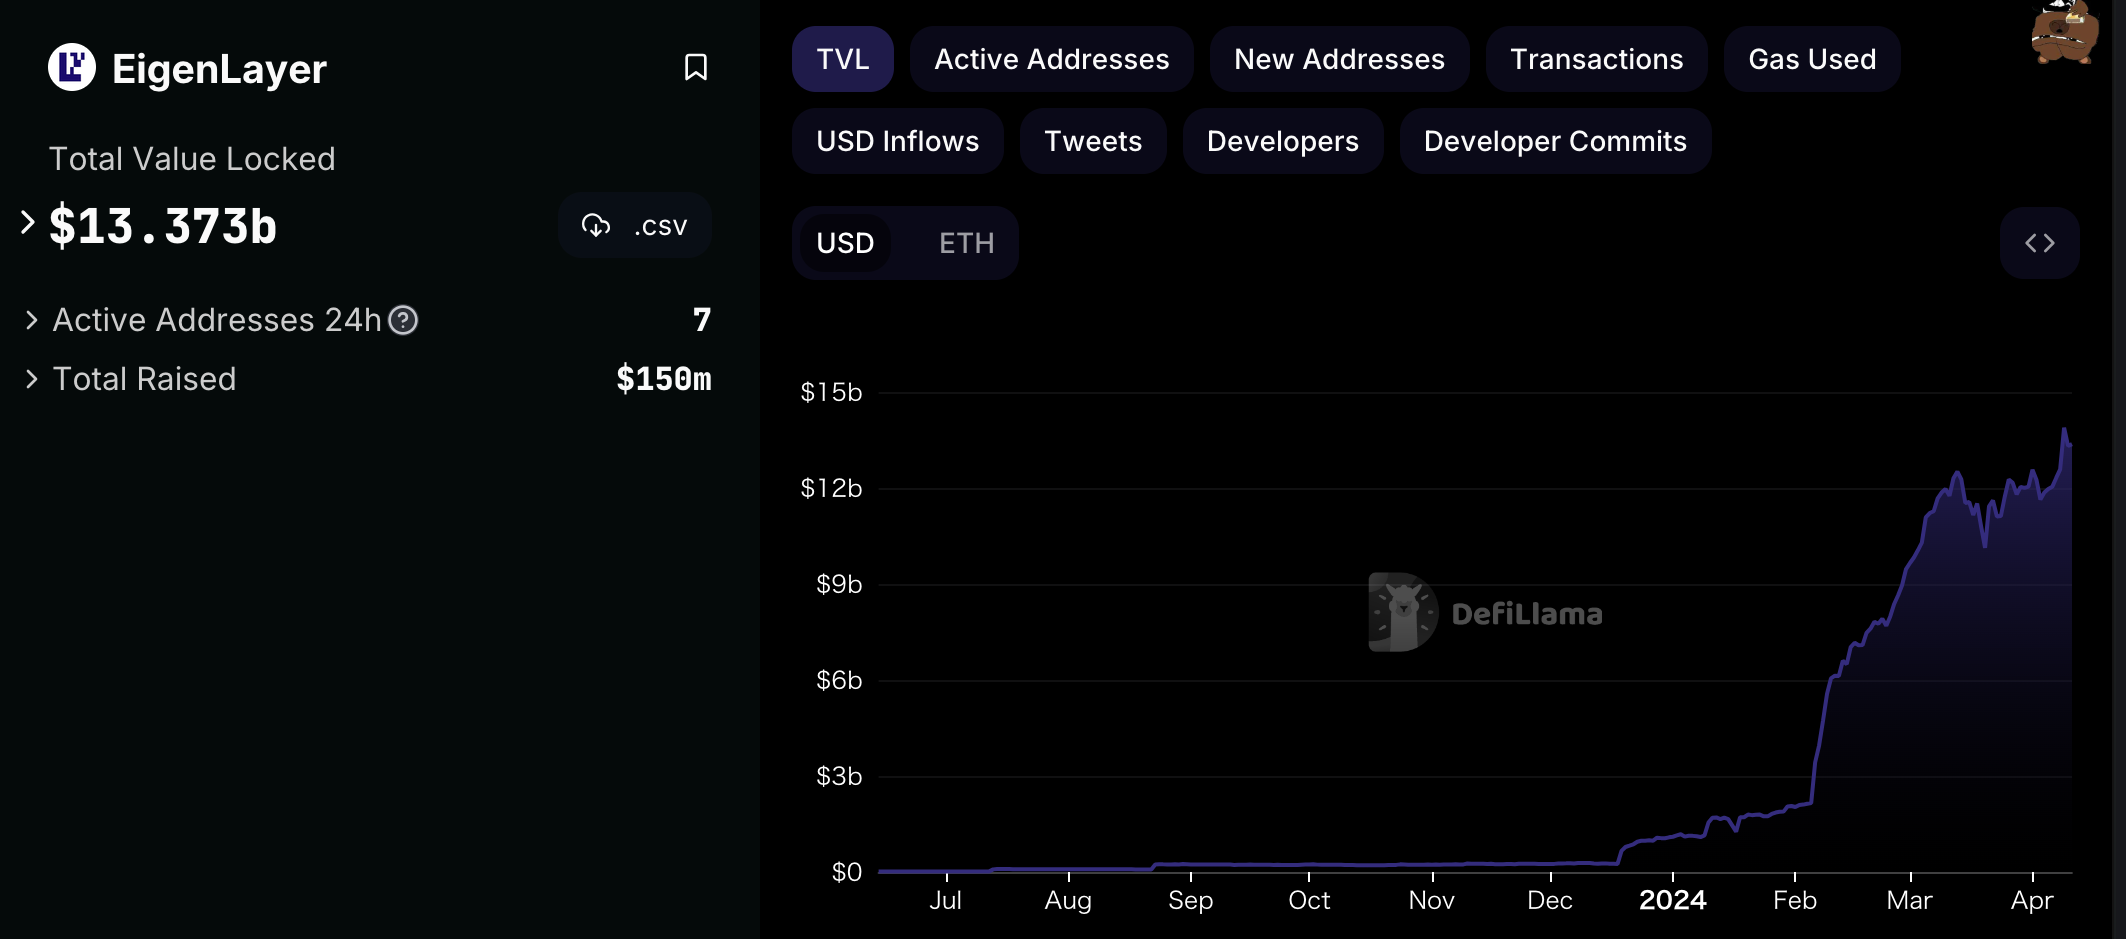Click the TVL peak point on chart
The height and width of the screenshot is (939, 2126).
2064,430
